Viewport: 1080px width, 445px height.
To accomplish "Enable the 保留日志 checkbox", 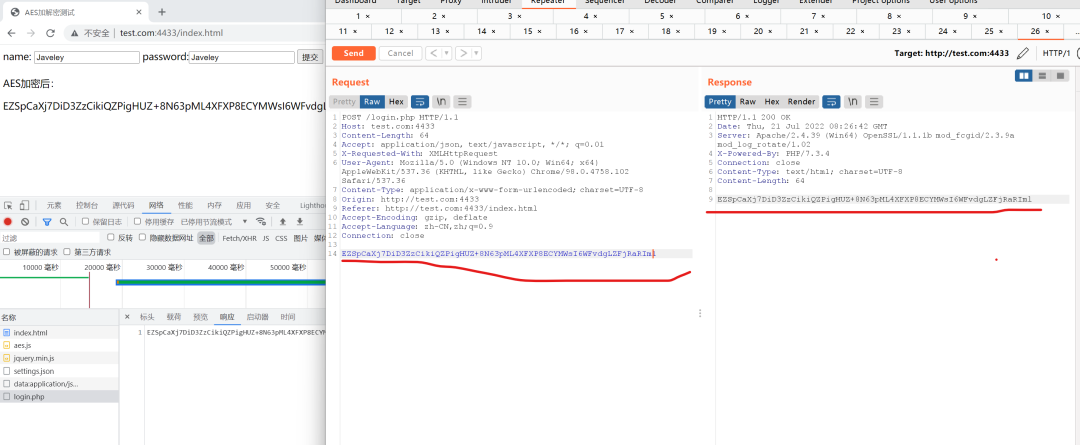I will point(85,222).
